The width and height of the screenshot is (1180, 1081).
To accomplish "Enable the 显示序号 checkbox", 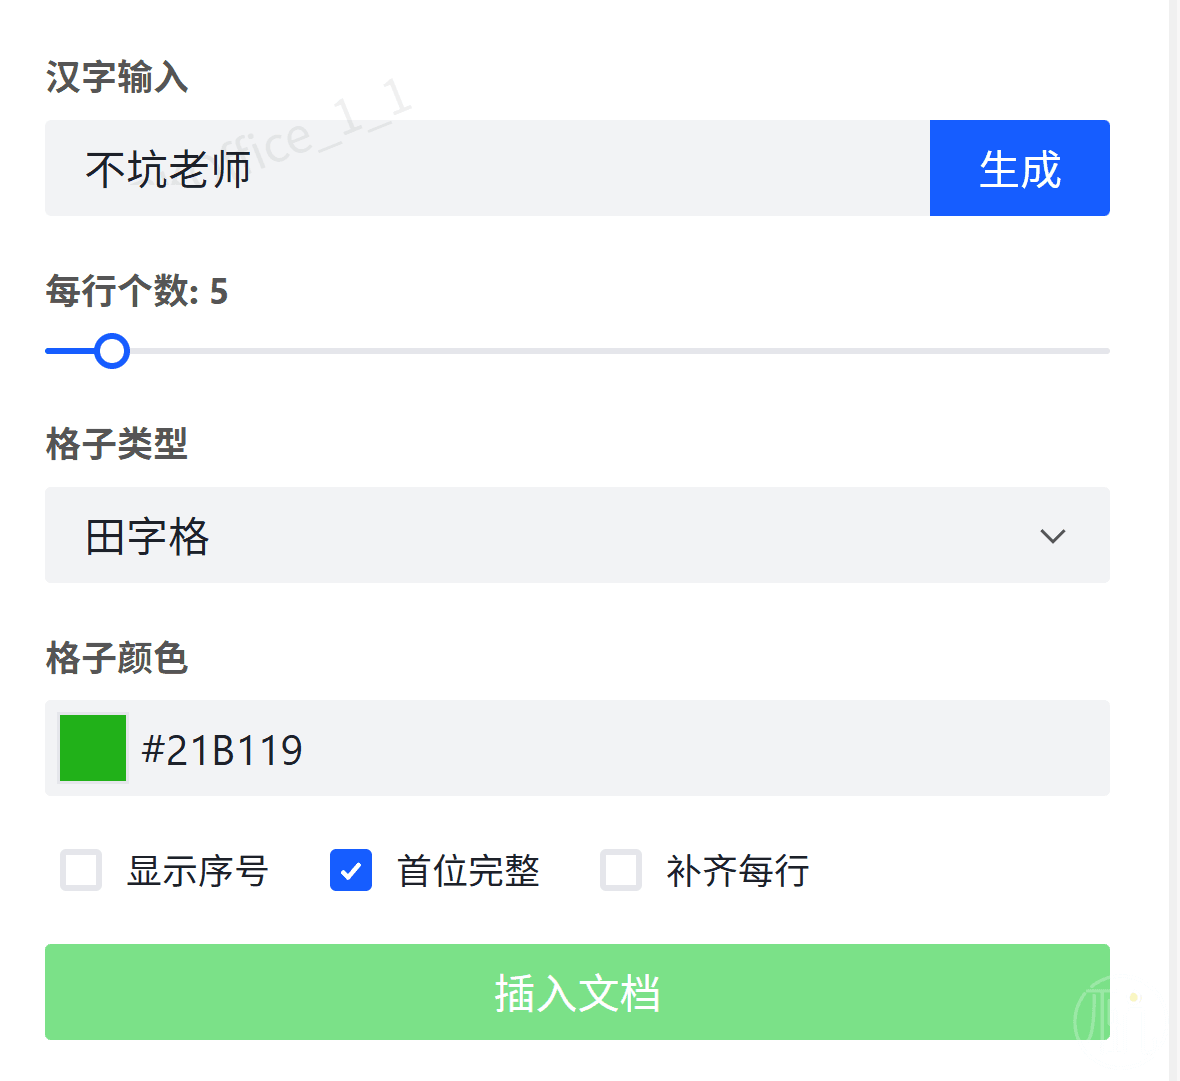I will coord(81,870).
